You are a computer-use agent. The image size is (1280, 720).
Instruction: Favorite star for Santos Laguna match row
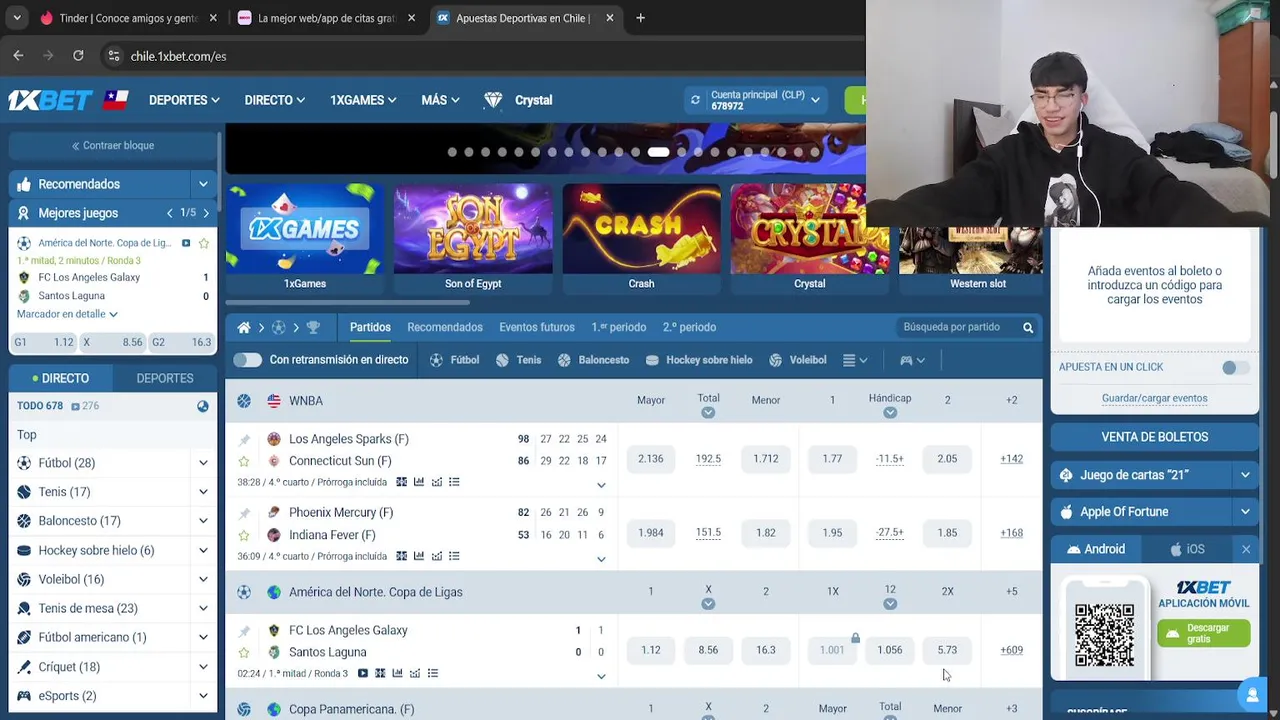point(244,652)
